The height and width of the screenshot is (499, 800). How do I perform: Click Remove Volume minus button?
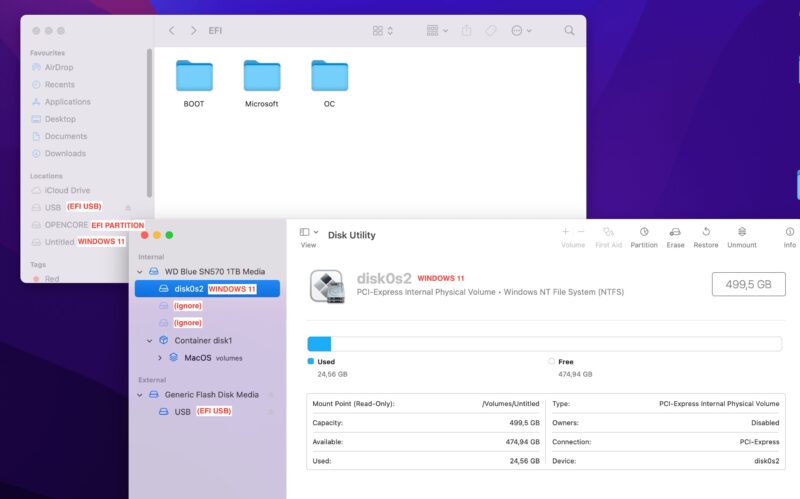(581, 232)
